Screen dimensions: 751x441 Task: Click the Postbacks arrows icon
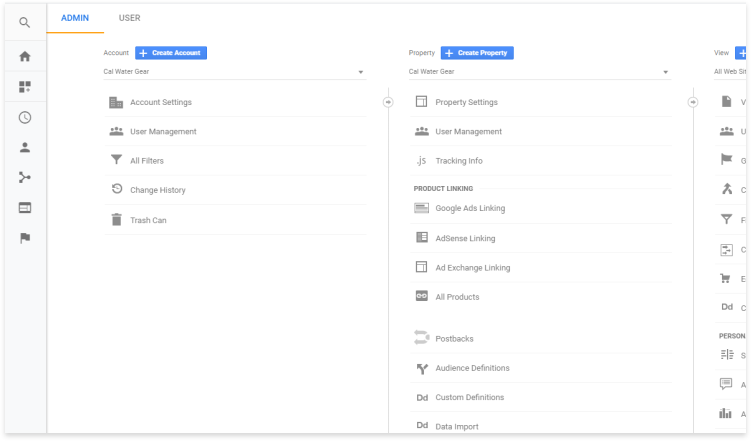click(x=421, y=338)
